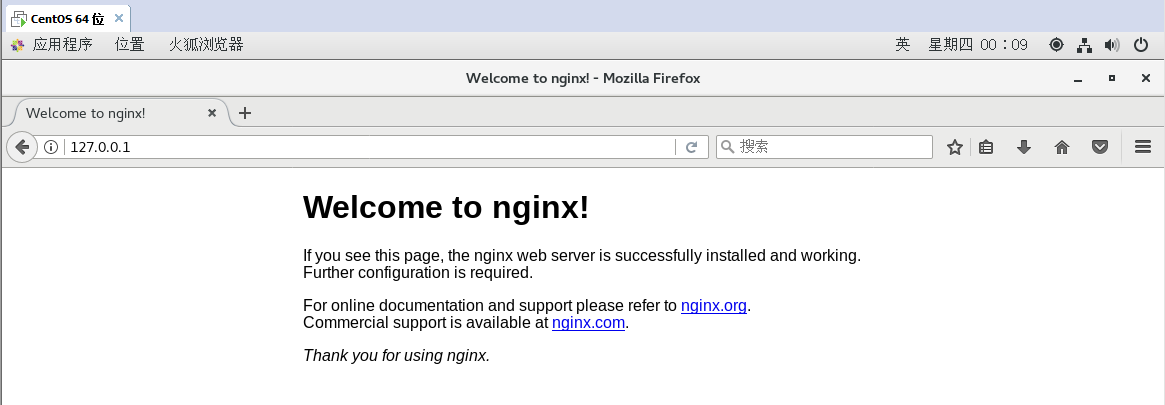
Task: Click the 搜索 search field
Action: 832,147
